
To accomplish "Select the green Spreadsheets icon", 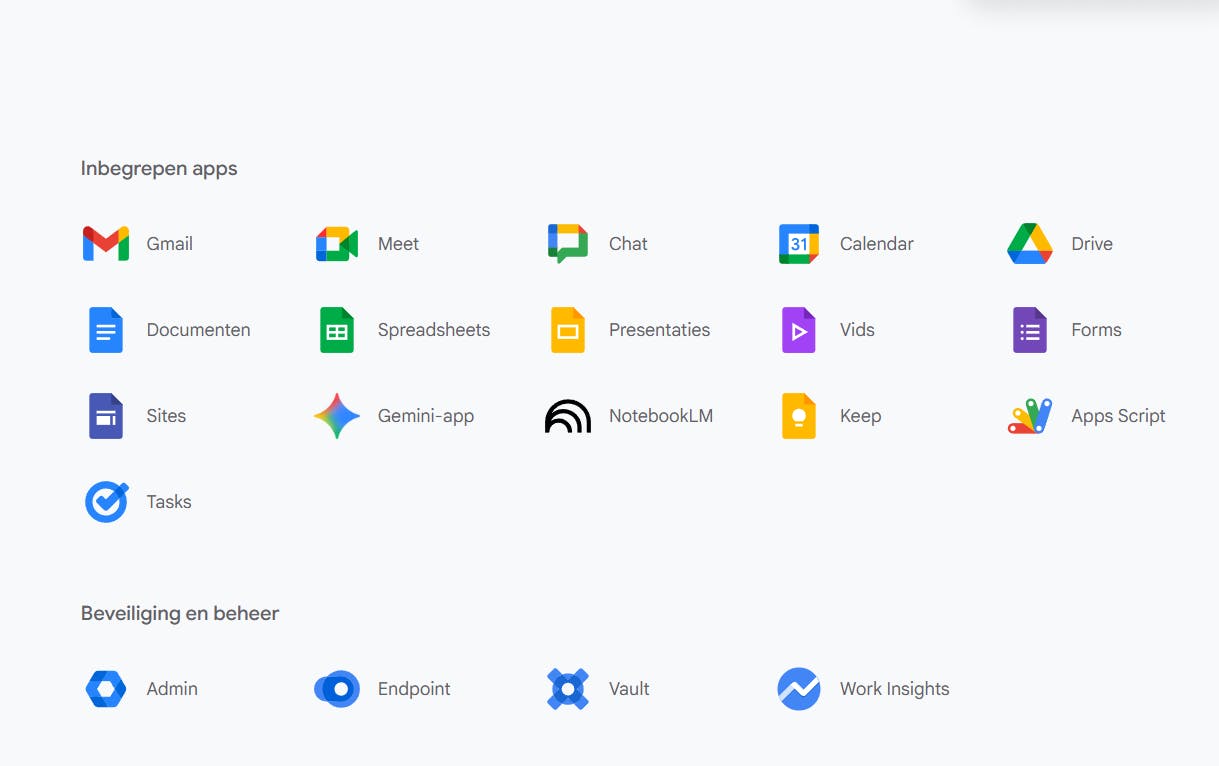I will [337, 330].
